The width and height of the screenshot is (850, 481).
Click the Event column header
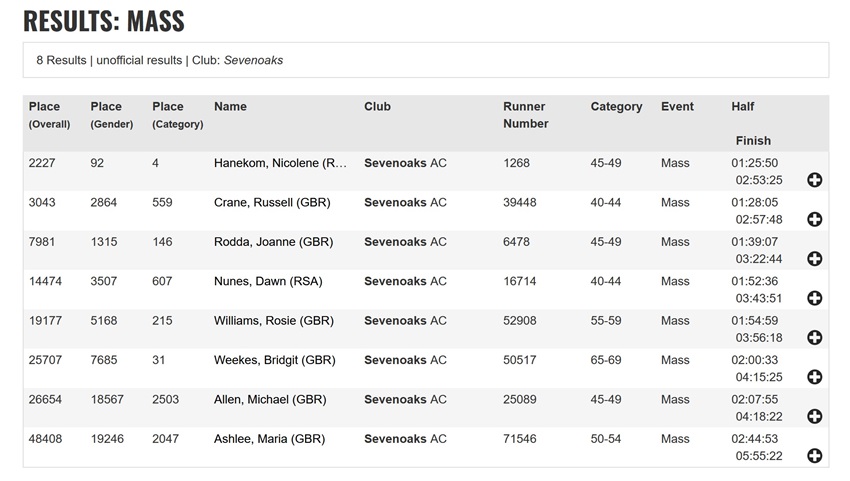(677, 106)
